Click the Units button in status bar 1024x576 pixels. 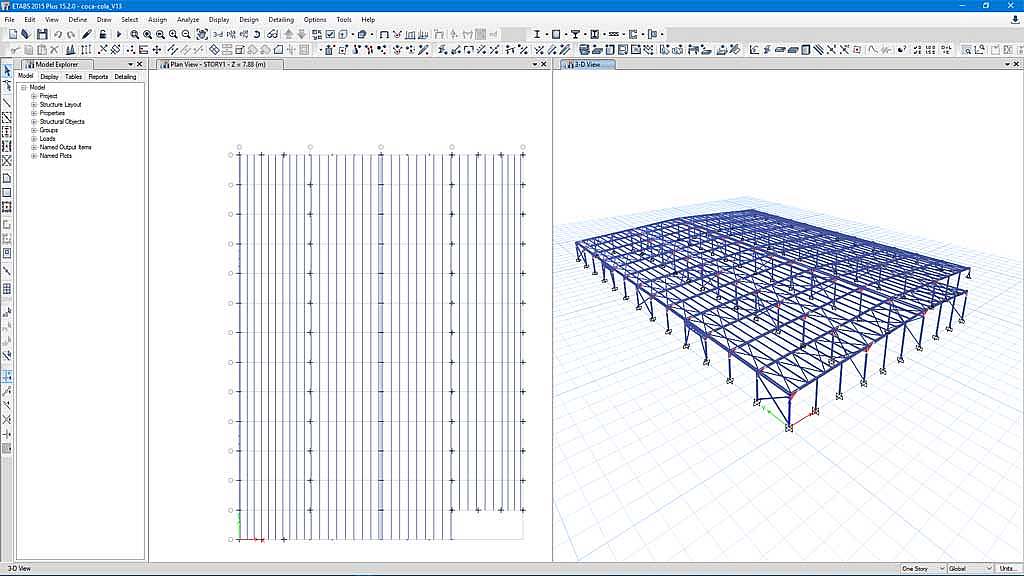[1008, 569]
